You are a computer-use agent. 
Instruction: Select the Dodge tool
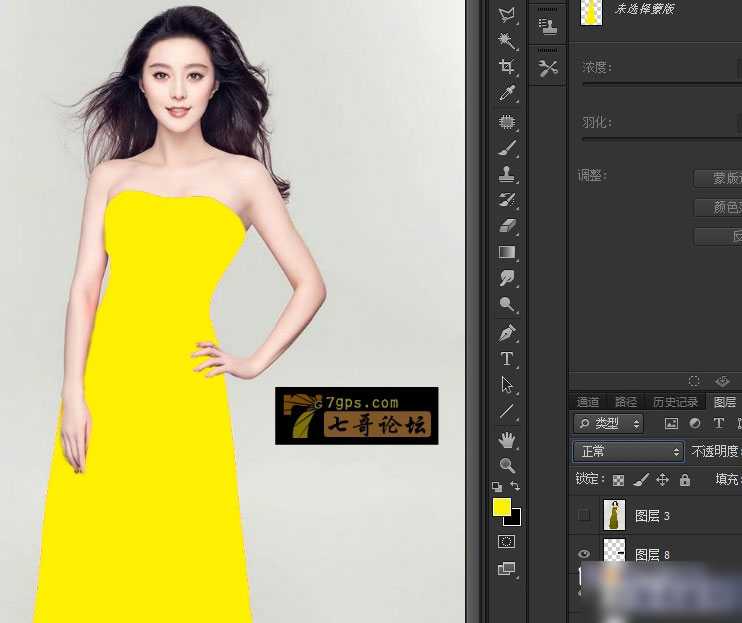pos(507,304)
